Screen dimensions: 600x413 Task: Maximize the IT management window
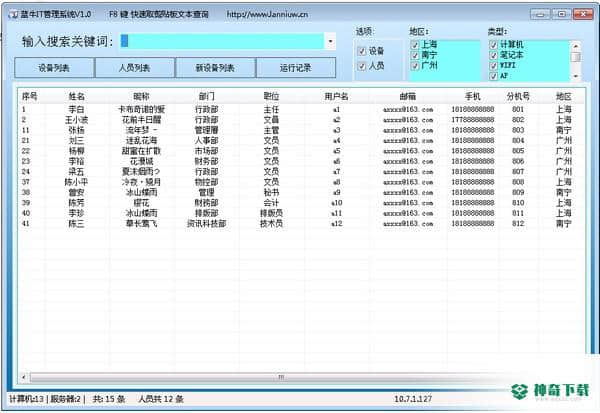[x=561, y=15]
